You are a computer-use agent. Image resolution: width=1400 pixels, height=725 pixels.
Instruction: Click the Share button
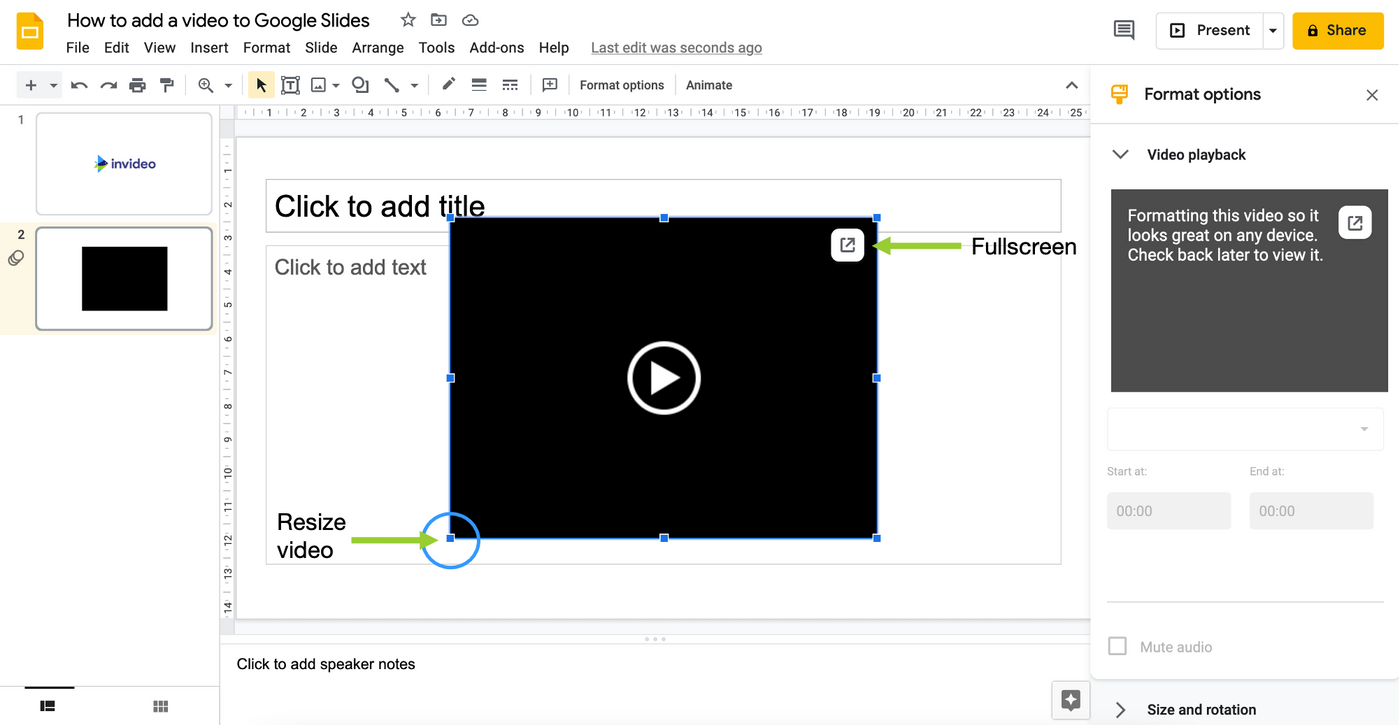coord(1337,30)
